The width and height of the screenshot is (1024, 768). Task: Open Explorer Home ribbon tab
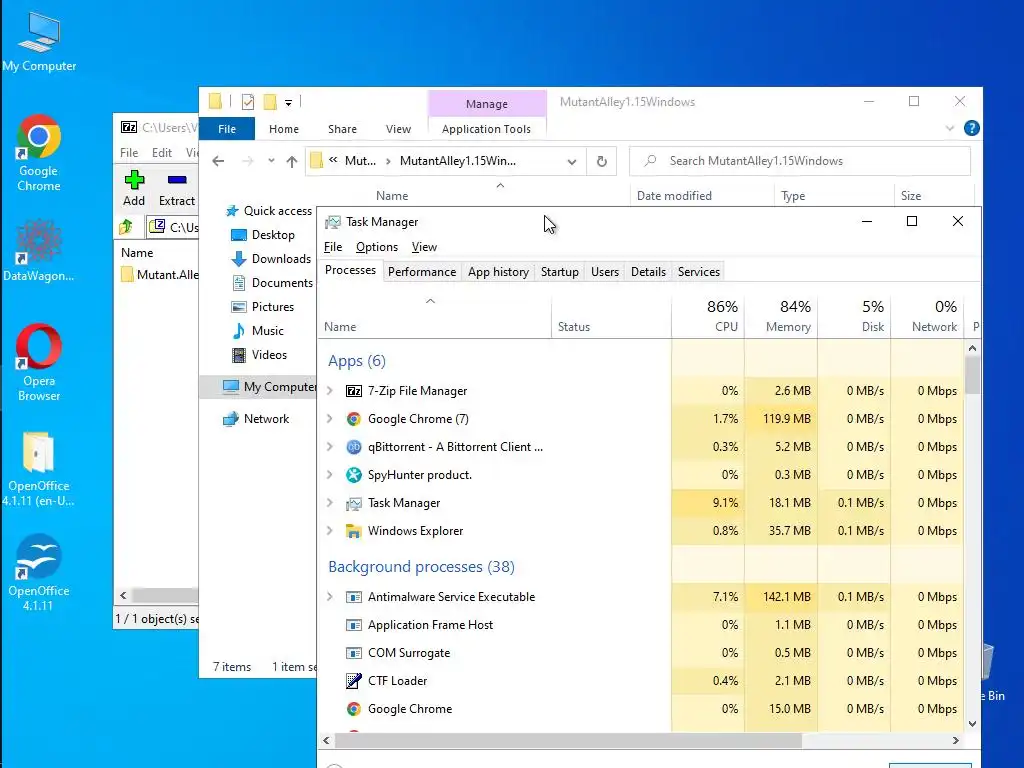283,129
